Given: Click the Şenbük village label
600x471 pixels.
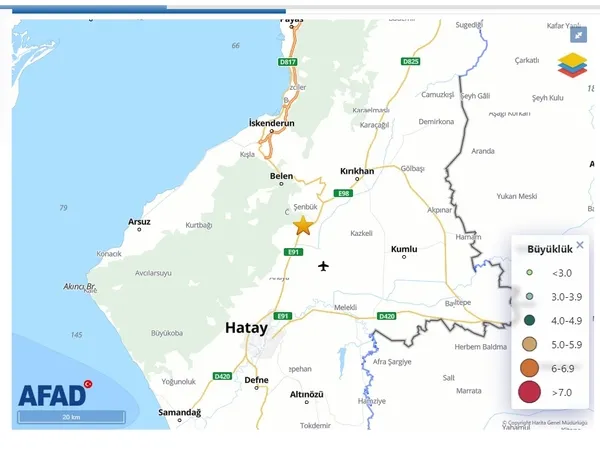Looking at the screenshot, I should pos(305,207).
